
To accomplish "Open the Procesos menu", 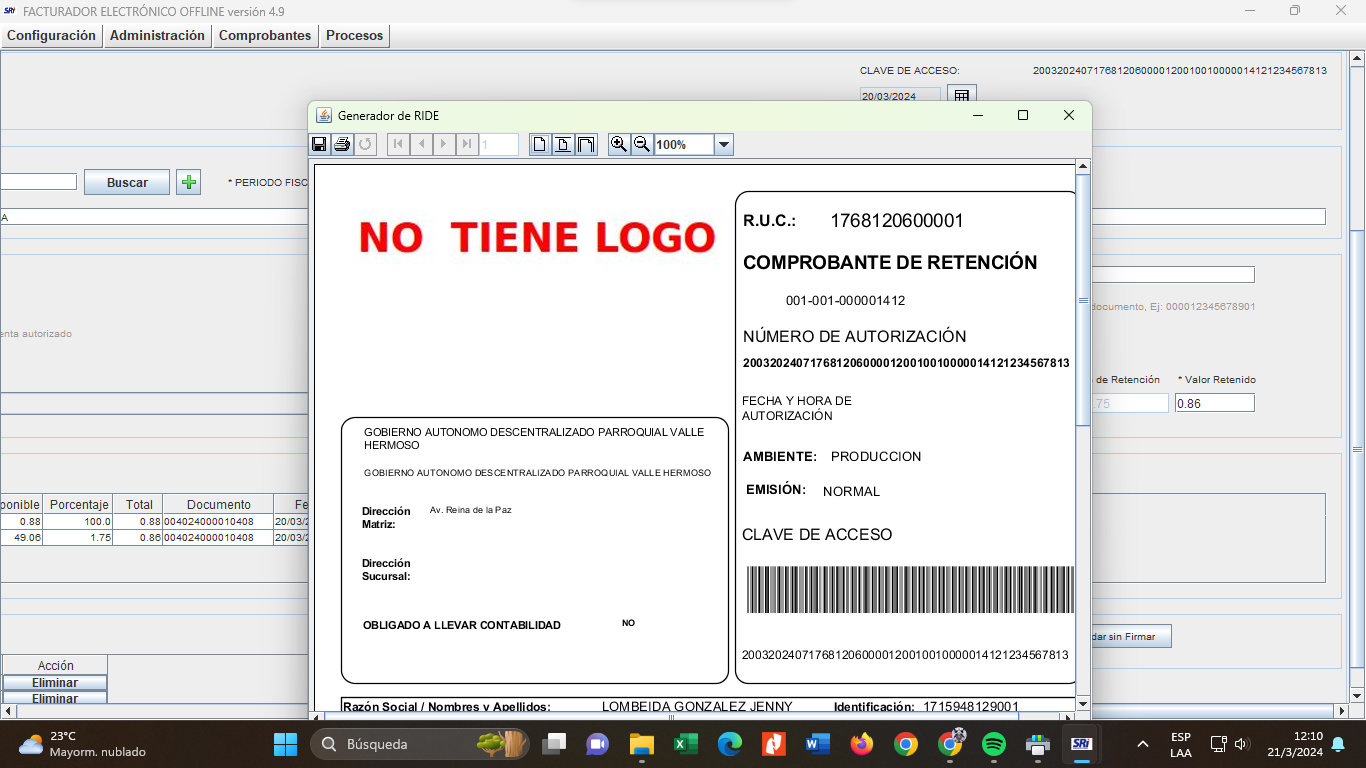I will pos(354,35).
